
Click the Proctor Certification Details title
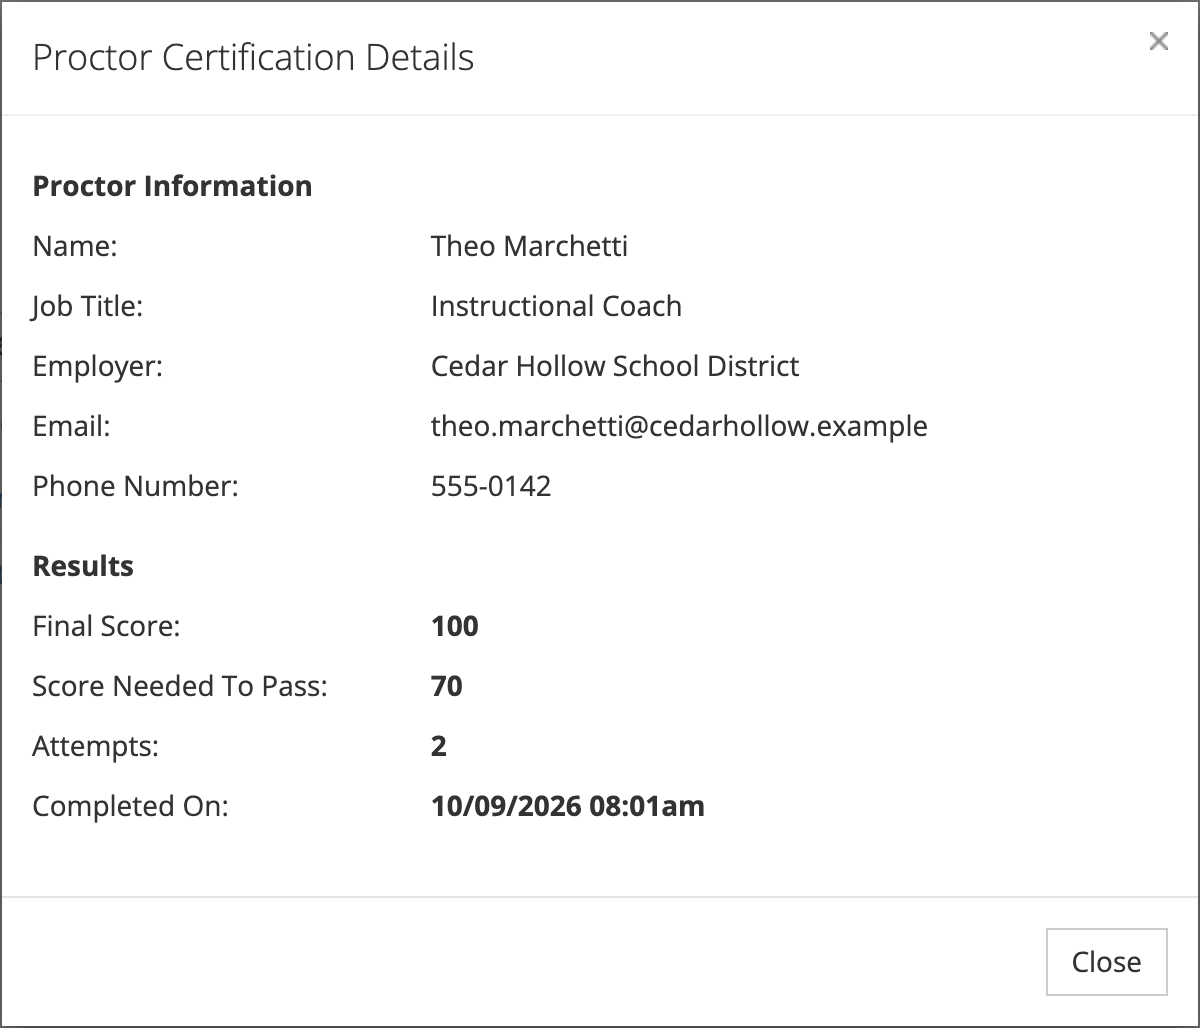253,57
